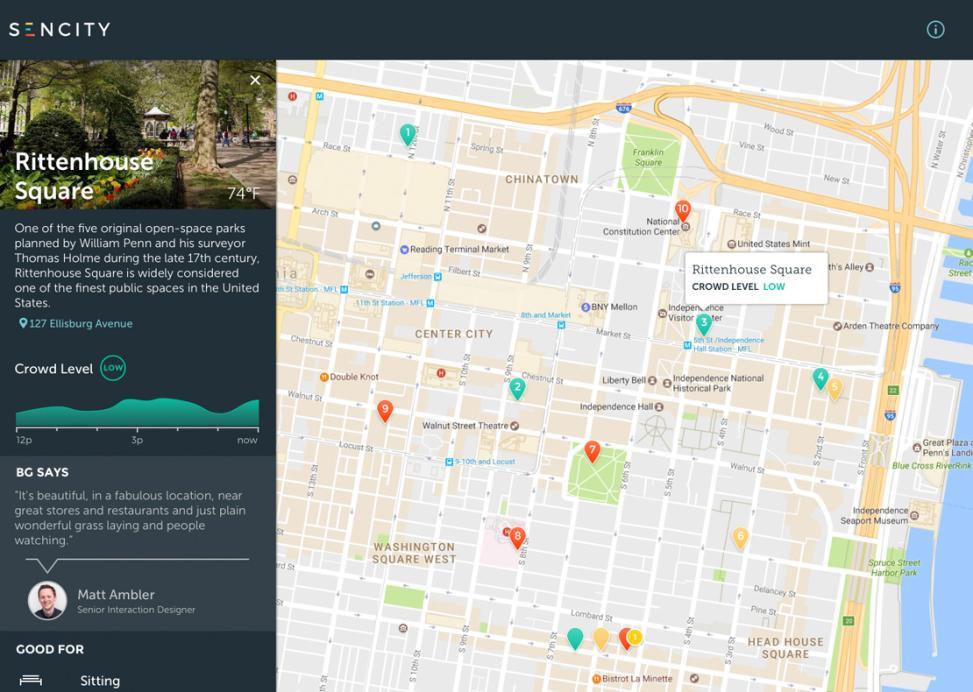Click the Rittenhouse Square header photo

coord(138,134)
